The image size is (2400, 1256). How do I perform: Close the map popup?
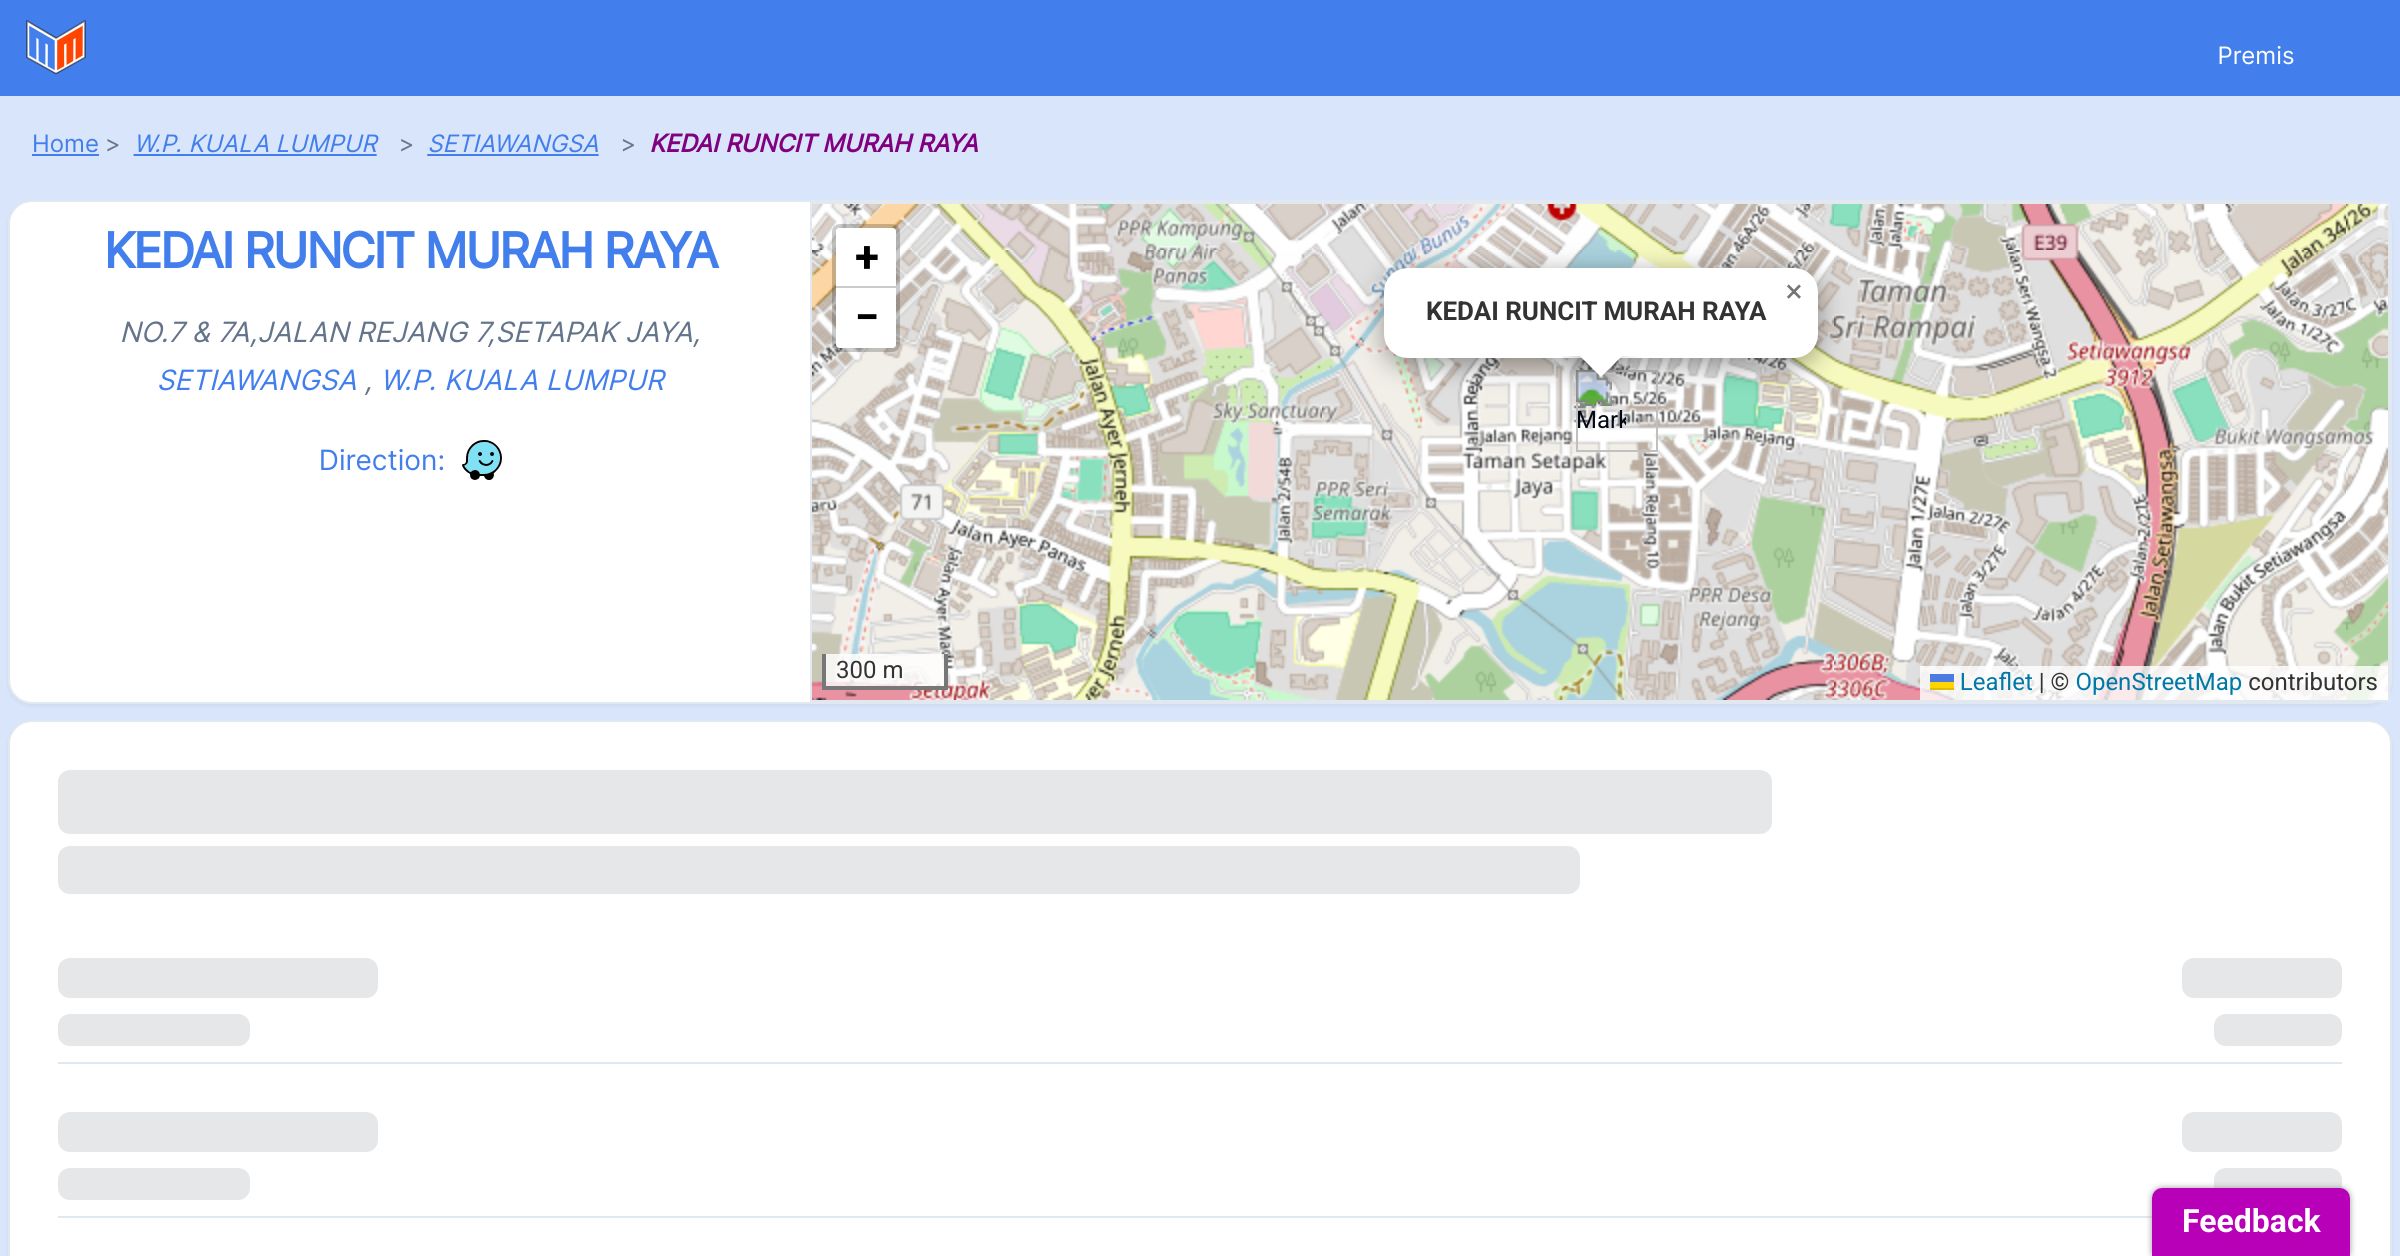point(1793,292)
